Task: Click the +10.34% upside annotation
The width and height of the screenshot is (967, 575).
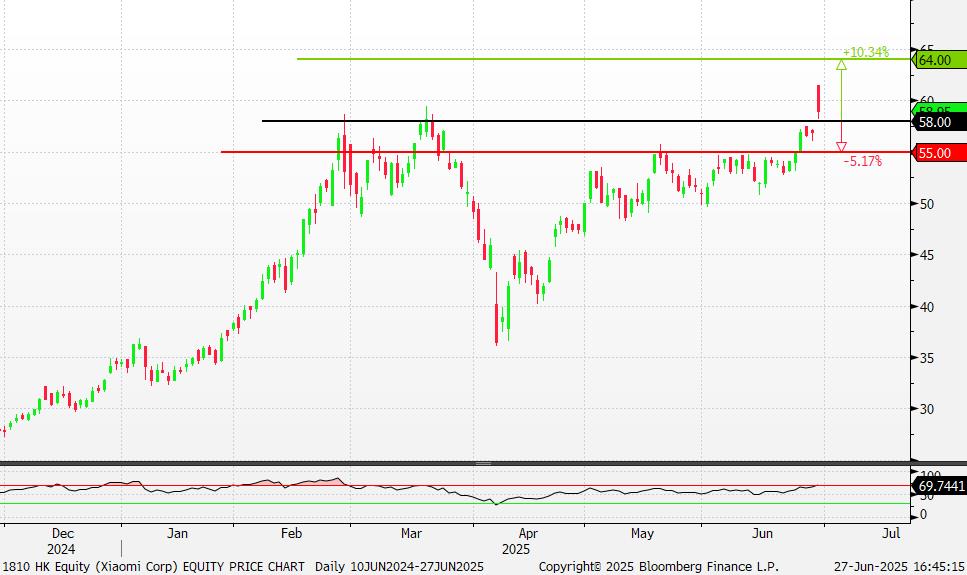Action: [x=866, y=52]
